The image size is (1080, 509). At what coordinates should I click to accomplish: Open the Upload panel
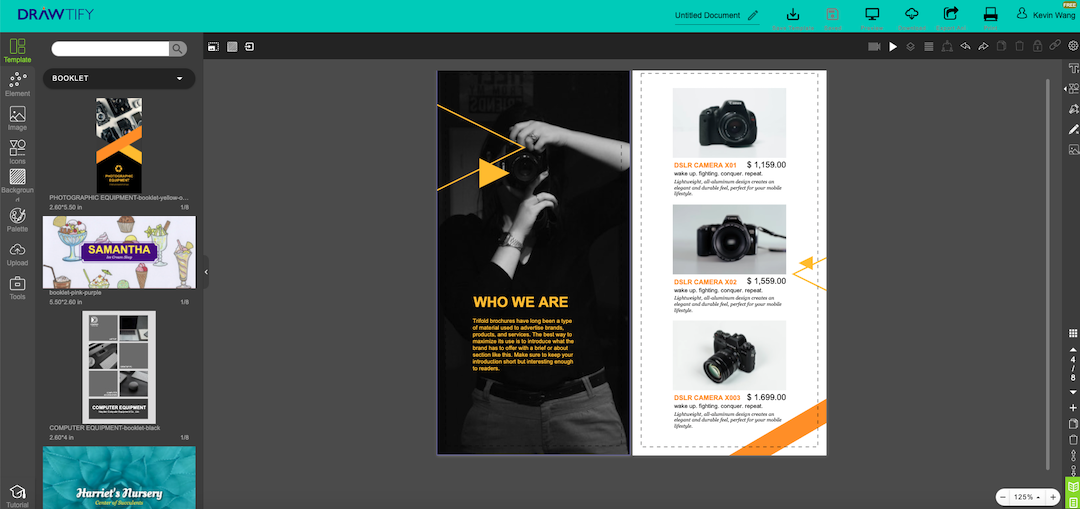17,254
